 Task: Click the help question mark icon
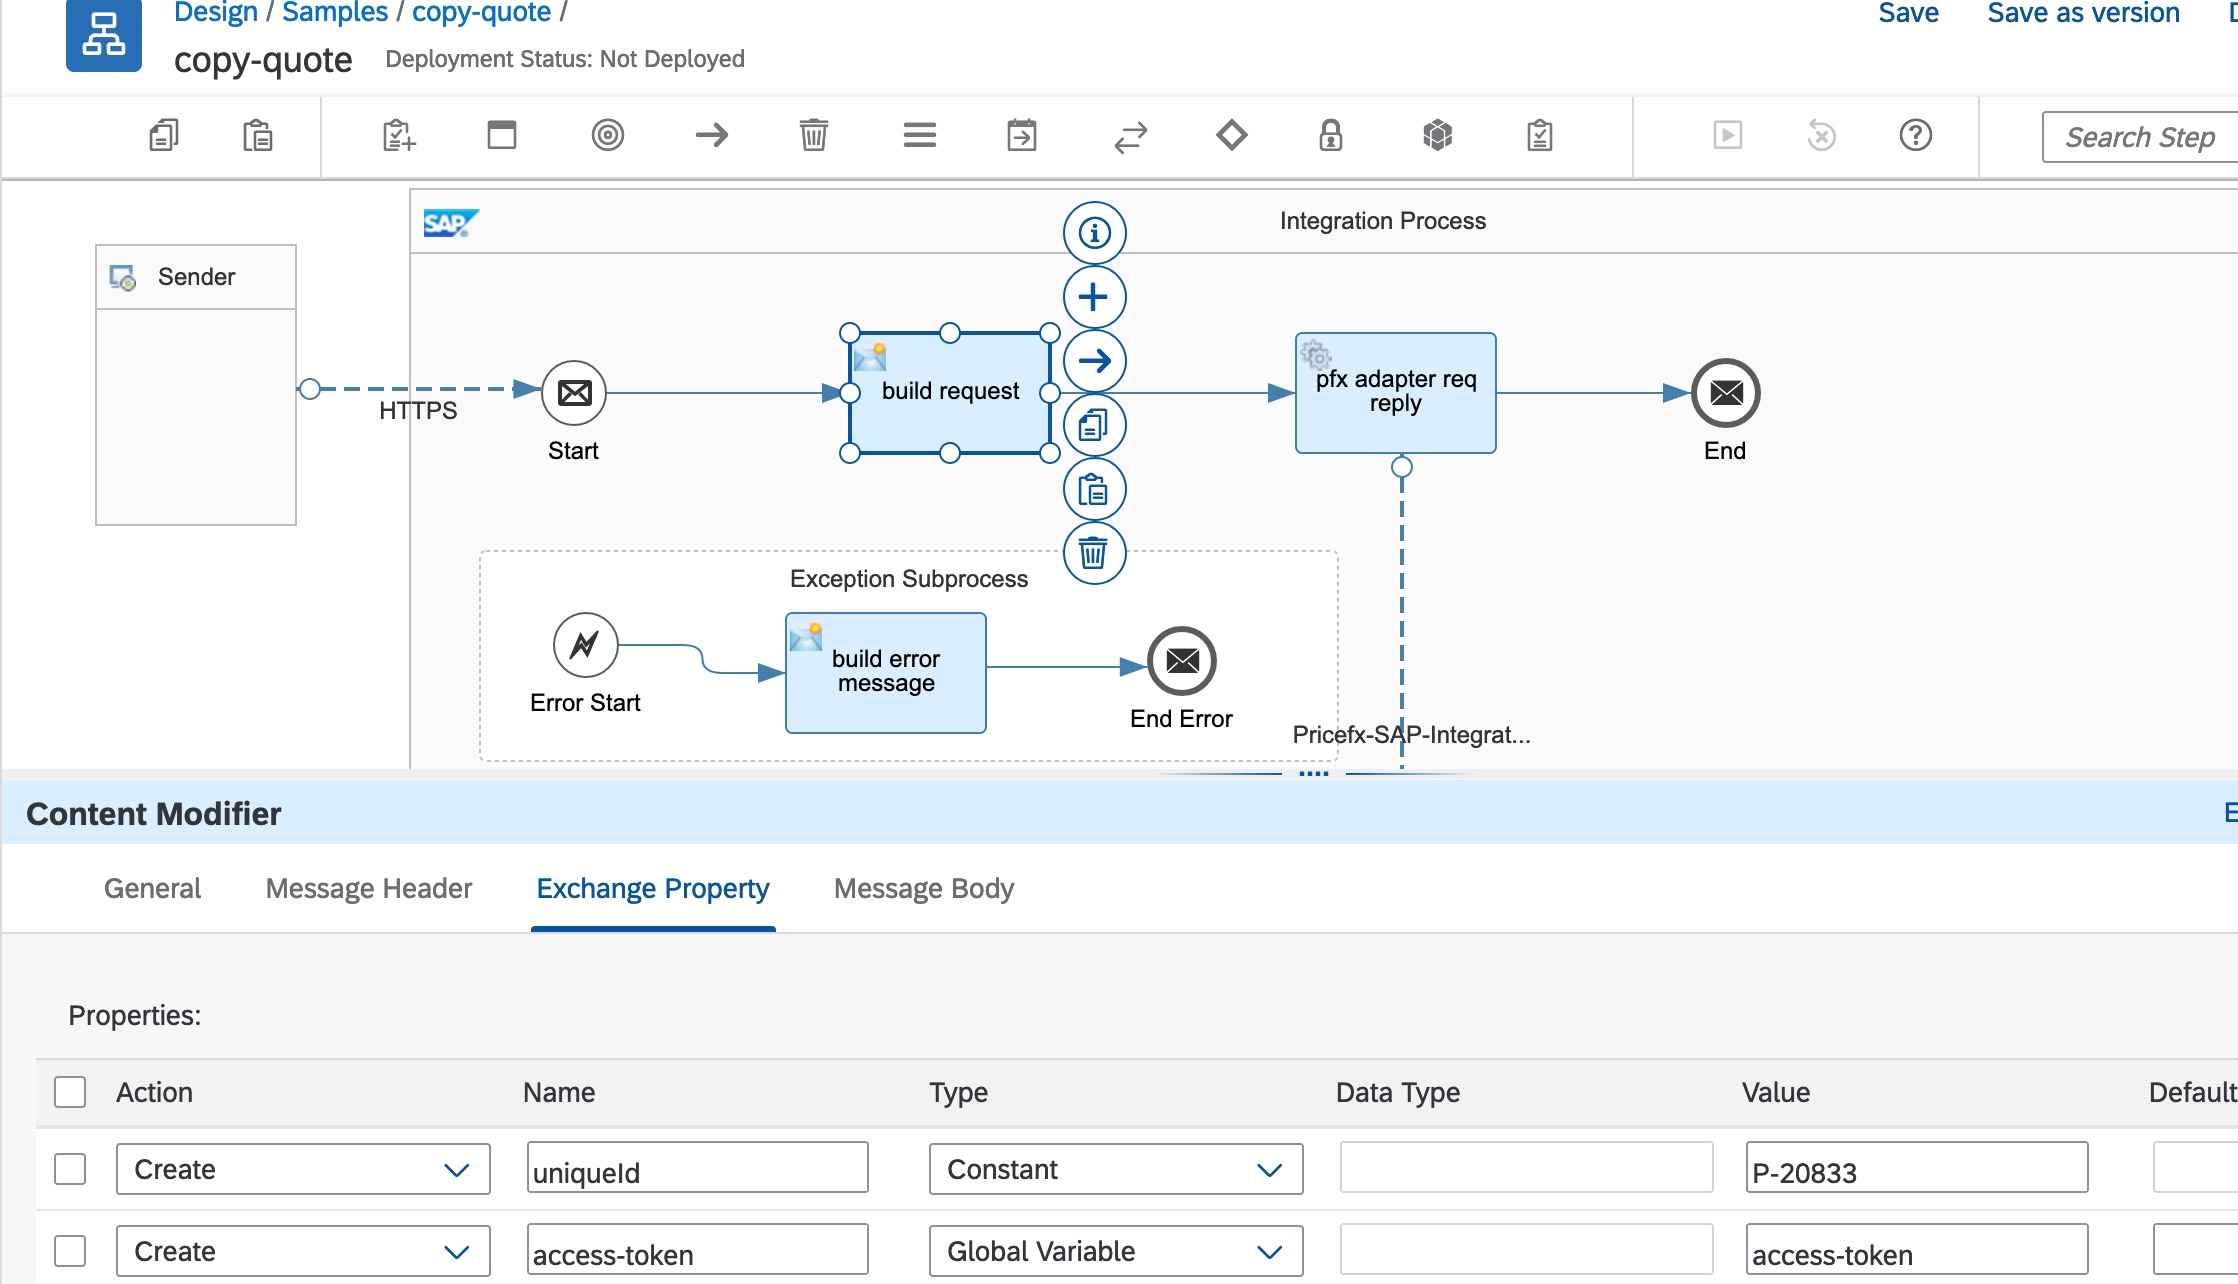pyautogui.click(x=1915, y=135)
